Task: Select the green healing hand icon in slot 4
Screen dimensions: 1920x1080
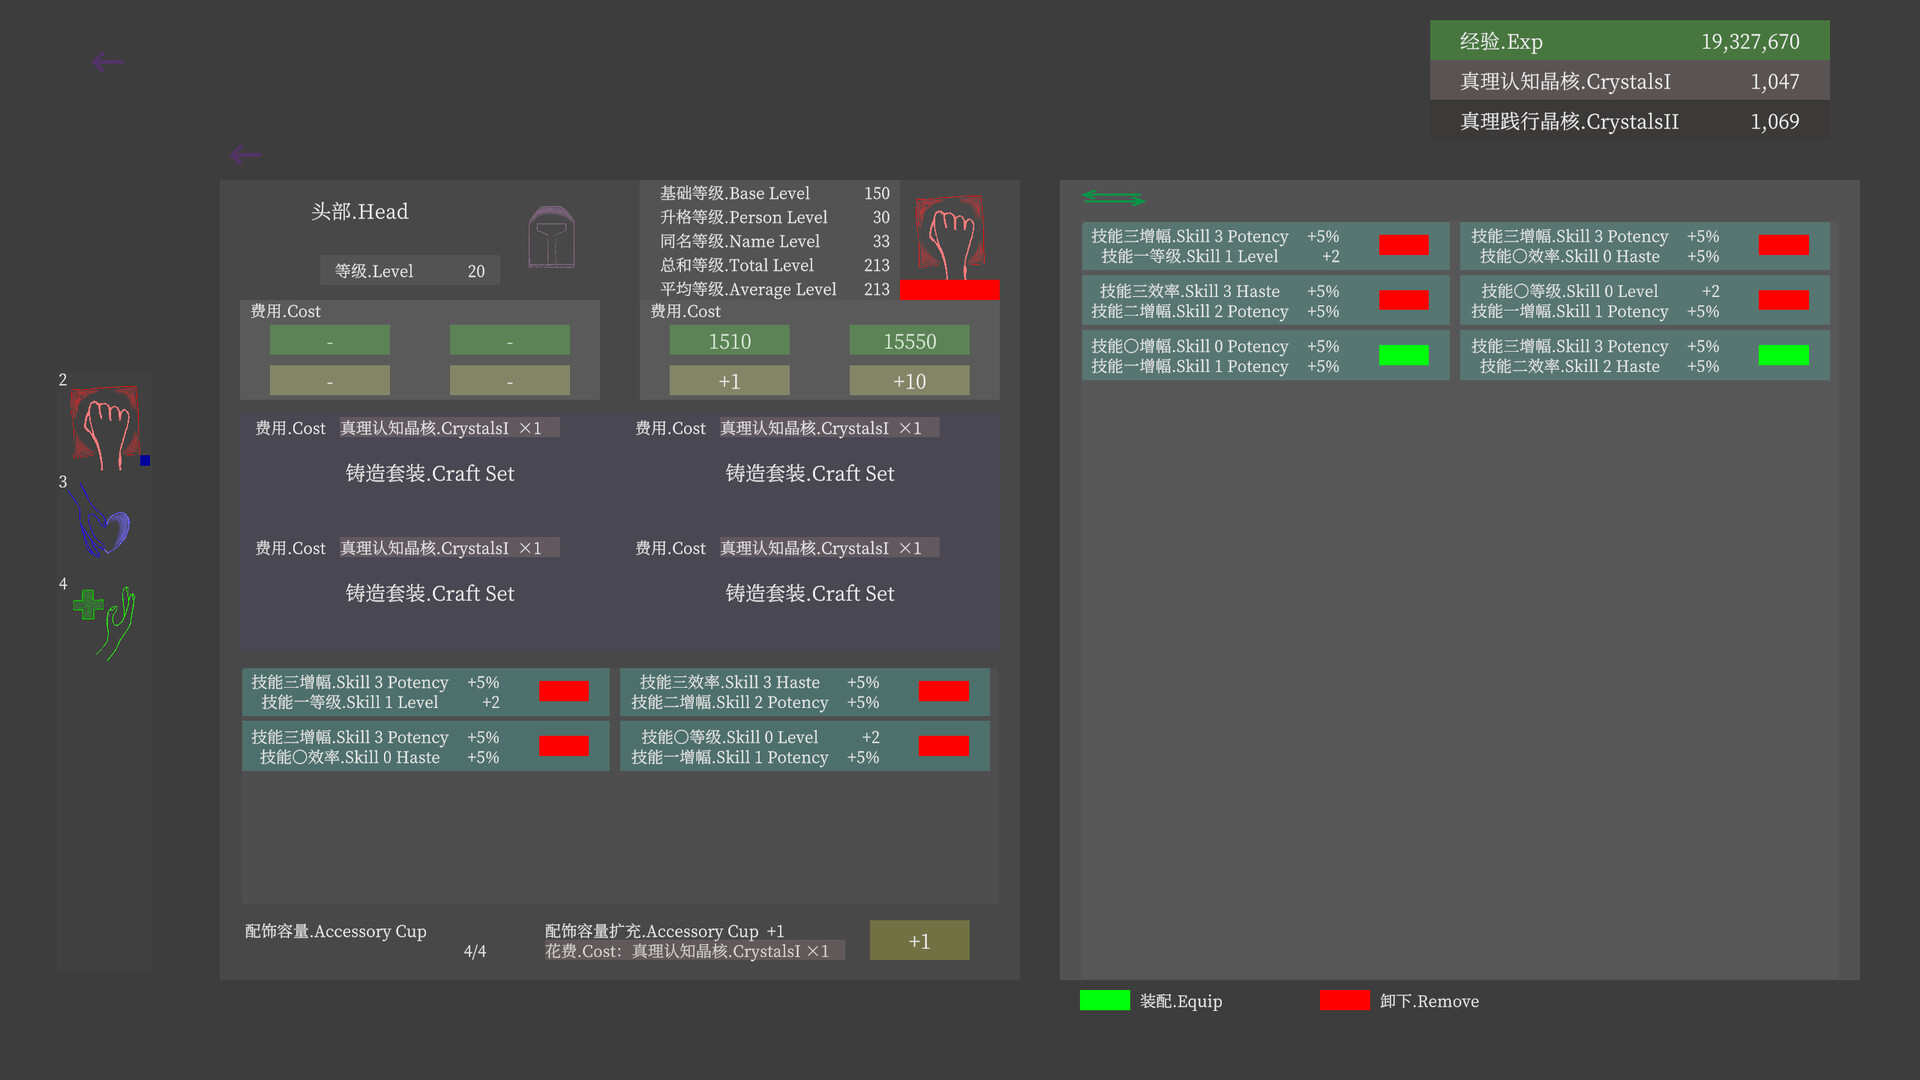Action: (106, 621)
